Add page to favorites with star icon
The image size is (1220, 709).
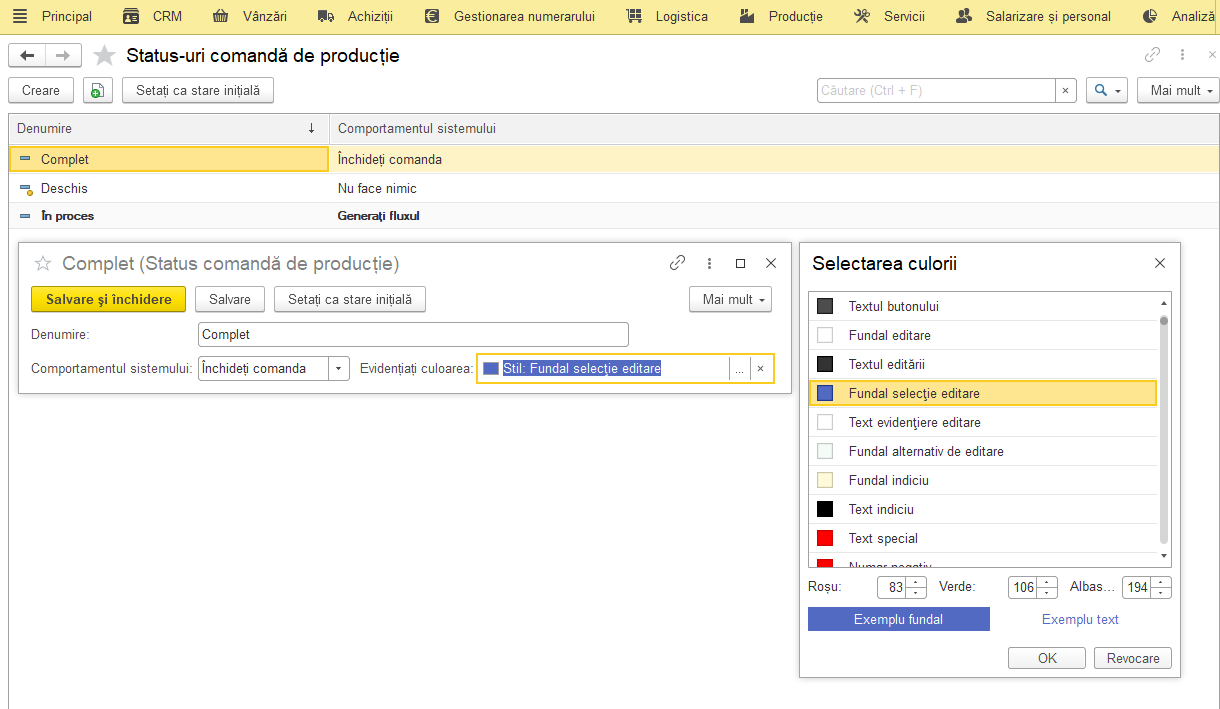click(104, 56)
